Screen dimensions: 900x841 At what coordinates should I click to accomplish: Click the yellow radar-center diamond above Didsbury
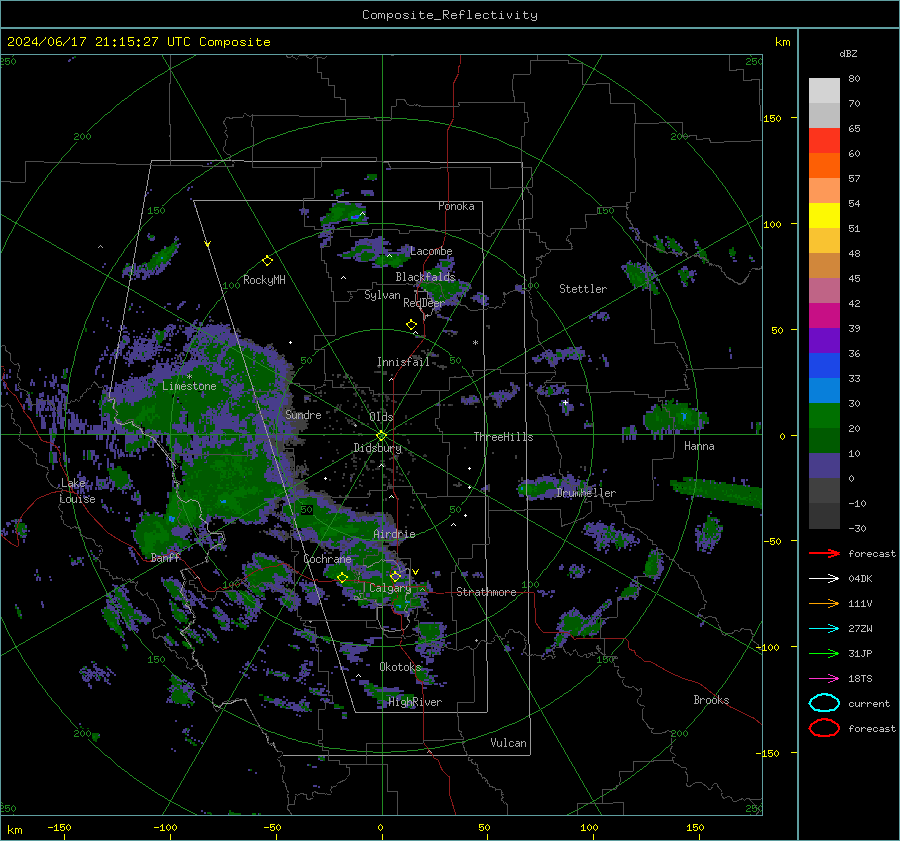381,436
